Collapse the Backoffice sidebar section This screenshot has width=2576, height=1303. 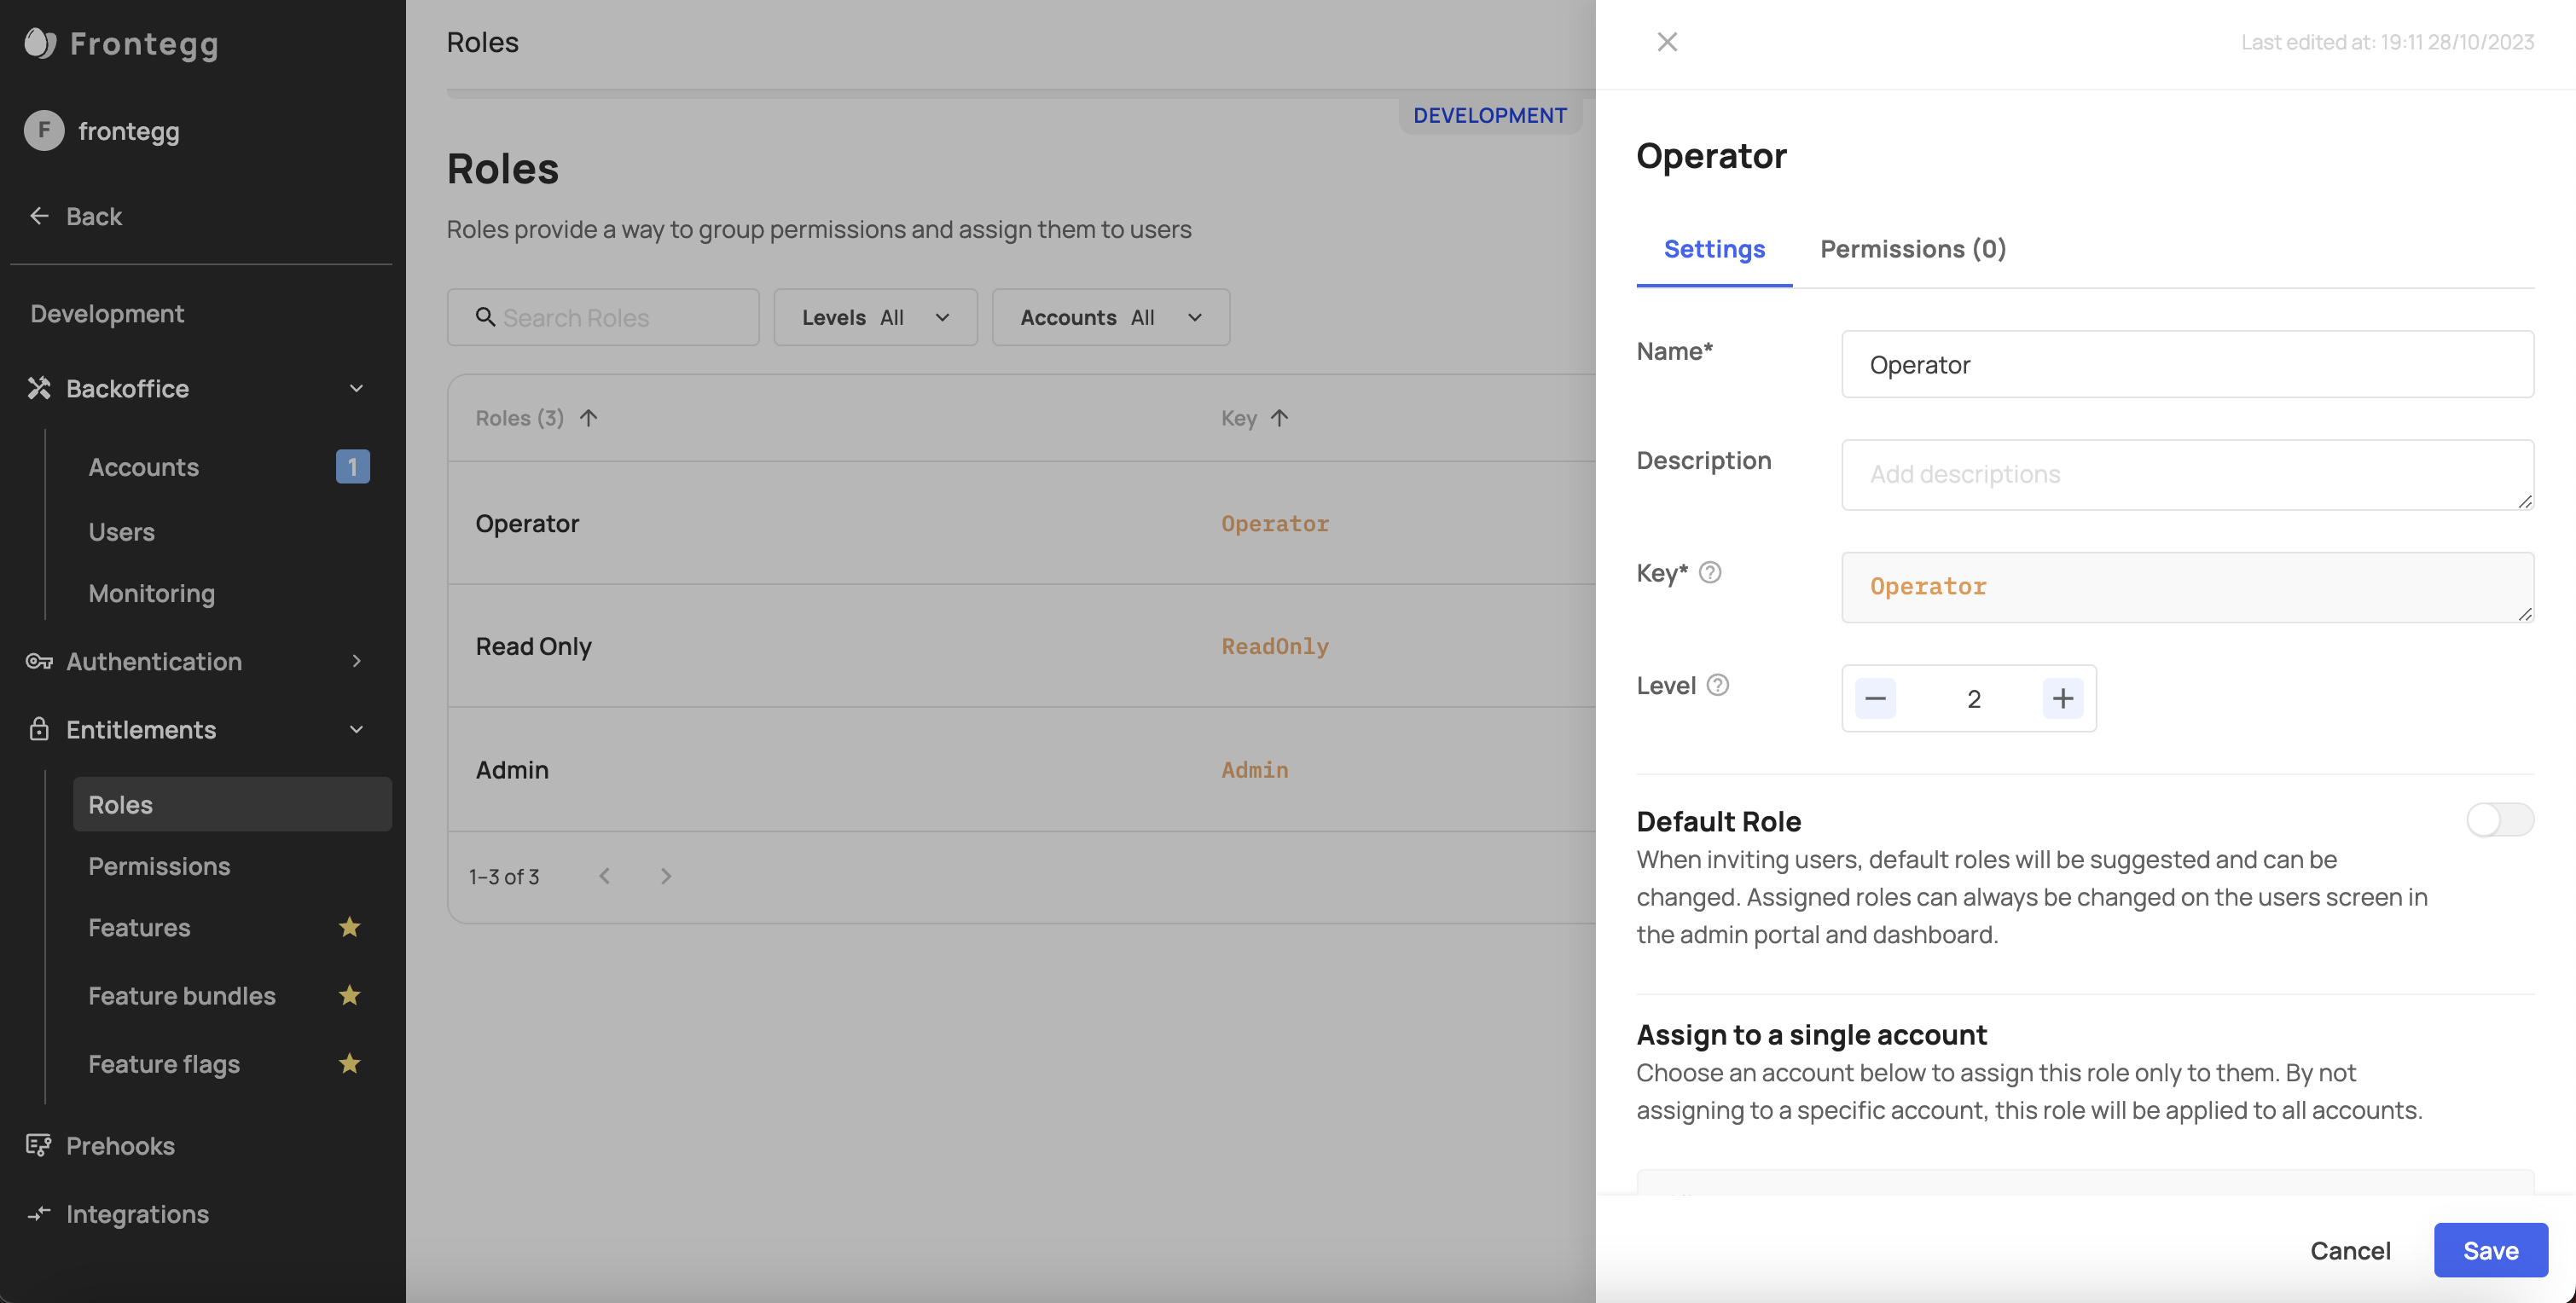[x=356, y=388]
